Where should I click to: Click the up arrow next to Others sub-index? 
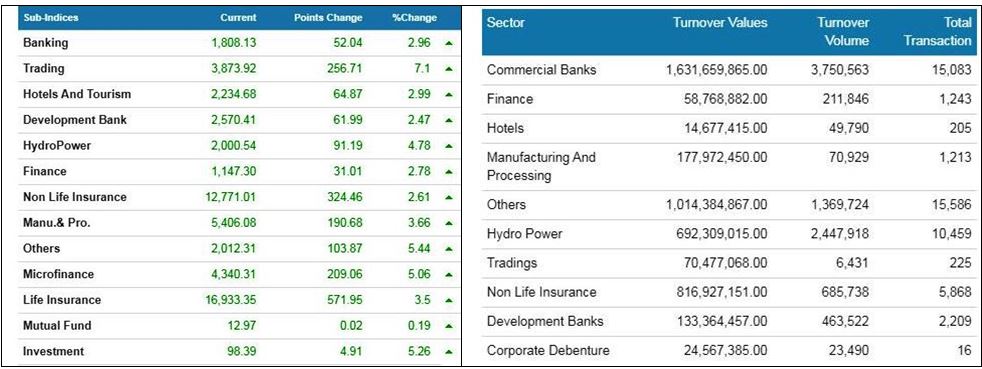(x=448, y=249)
